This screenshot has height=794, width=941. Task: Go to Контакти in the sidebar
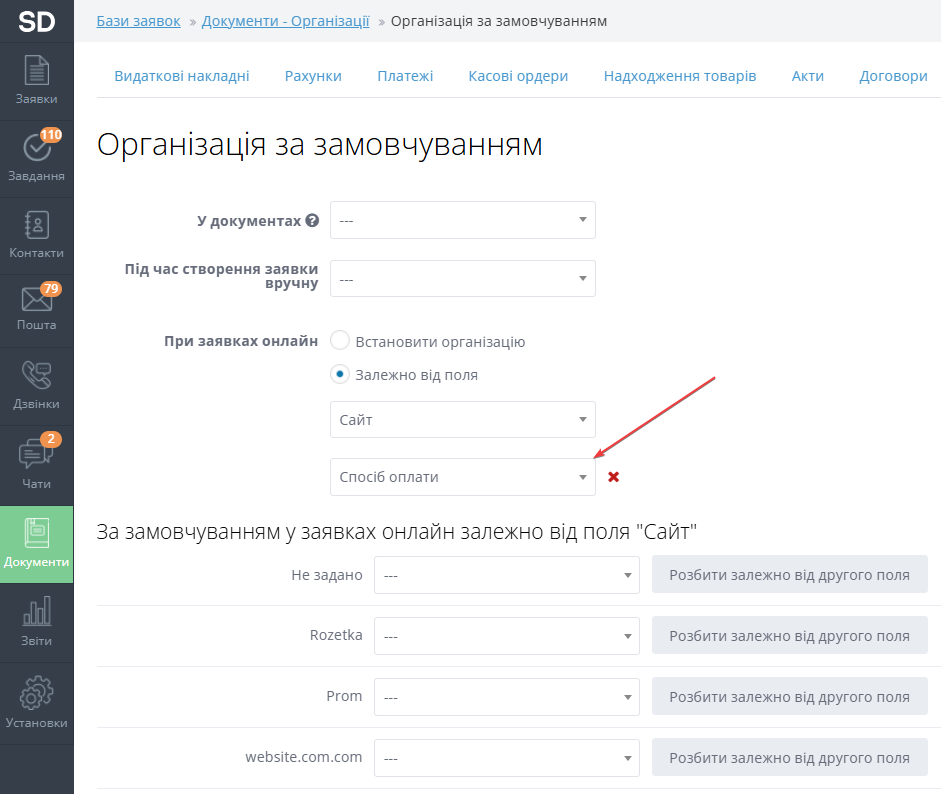point(36,234)
